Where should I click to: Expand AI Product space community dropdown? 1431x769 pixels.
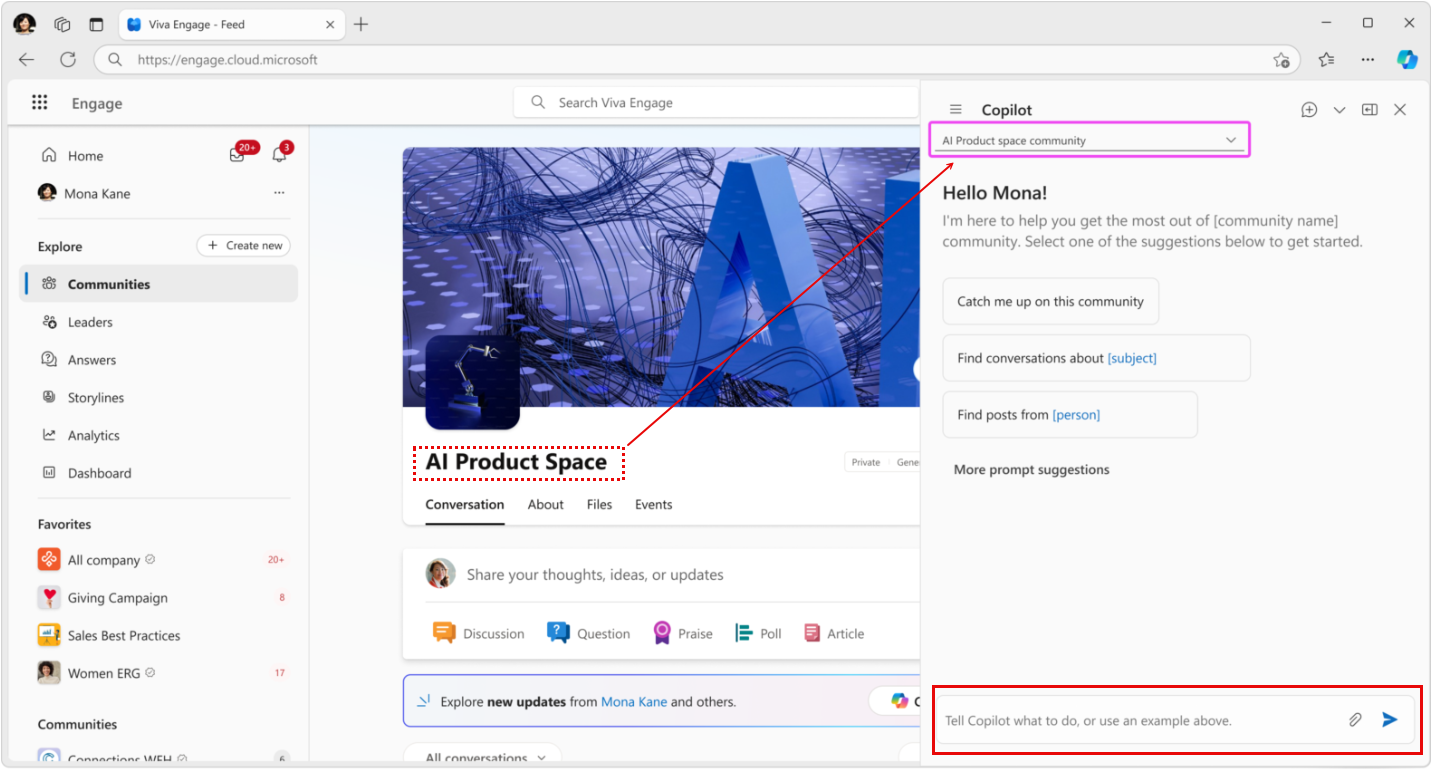(1230, 141)
